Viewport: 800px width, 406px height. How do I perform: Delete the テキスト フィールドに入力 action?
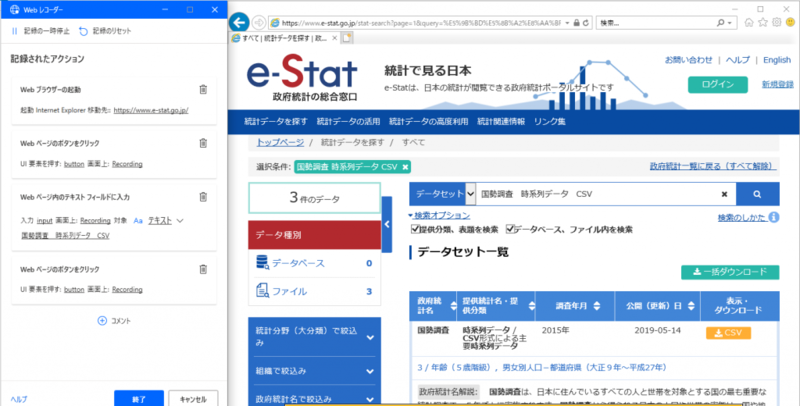203,197
